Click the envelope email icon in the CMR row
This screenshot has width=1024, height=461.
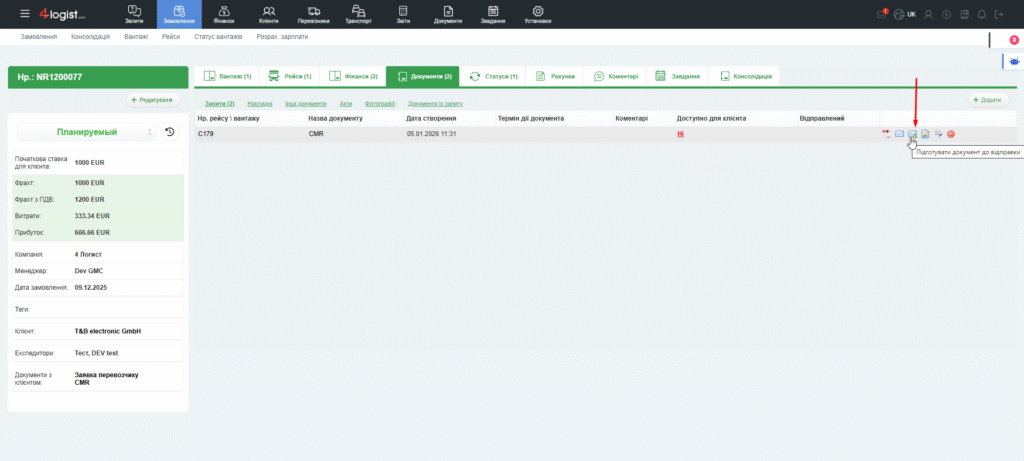pyautogui.click(x=899, y=134)
